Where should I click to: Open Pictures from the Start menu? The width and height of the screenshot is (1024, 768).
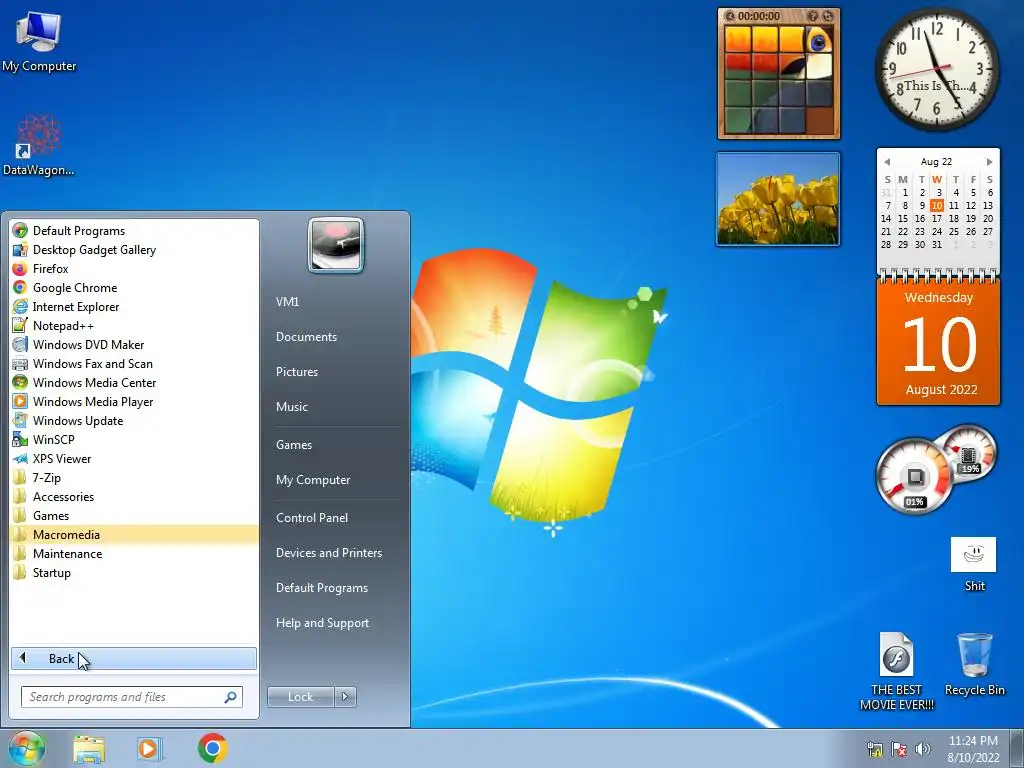[296, 372]
